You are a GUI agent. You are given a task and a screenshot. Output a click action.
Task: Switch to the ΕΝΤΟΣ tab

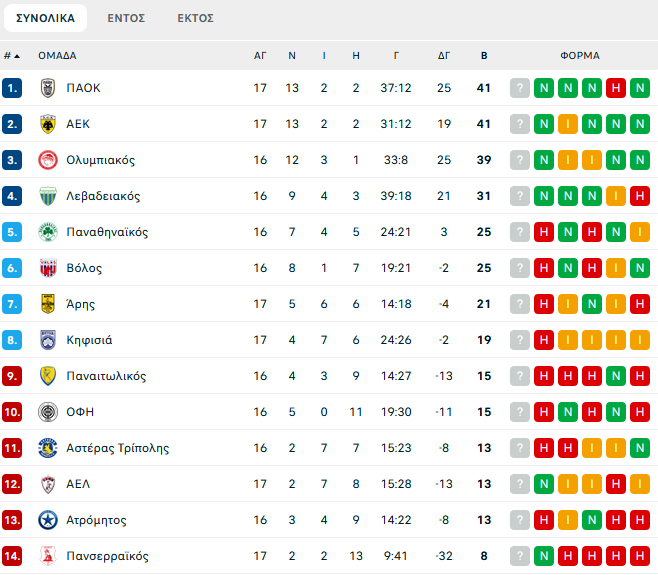[x=126, y=18]
